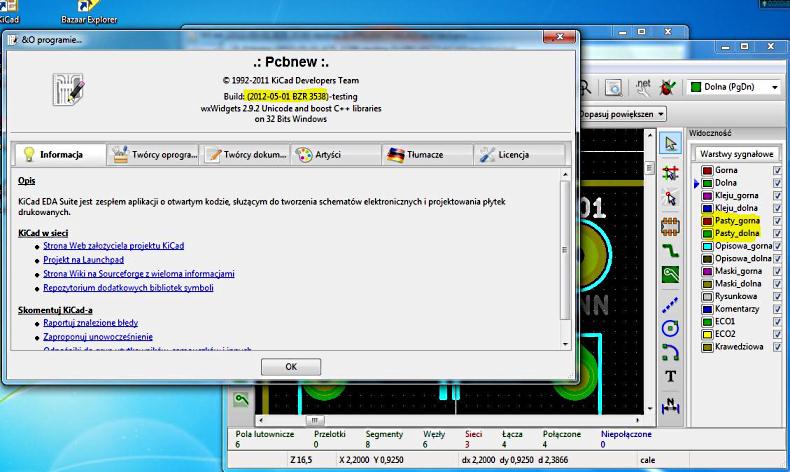Open the Projekt na Launchpad link
The width and height of the screenshot is (790, 472).
pos(84,259)
